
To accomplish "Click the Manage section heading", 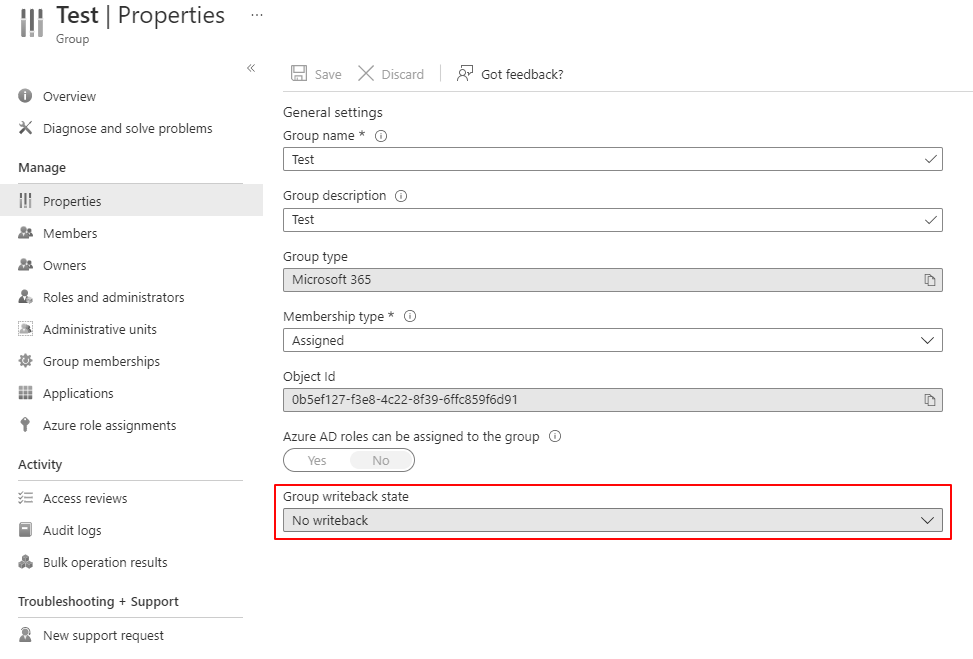I will pos(42,168).
